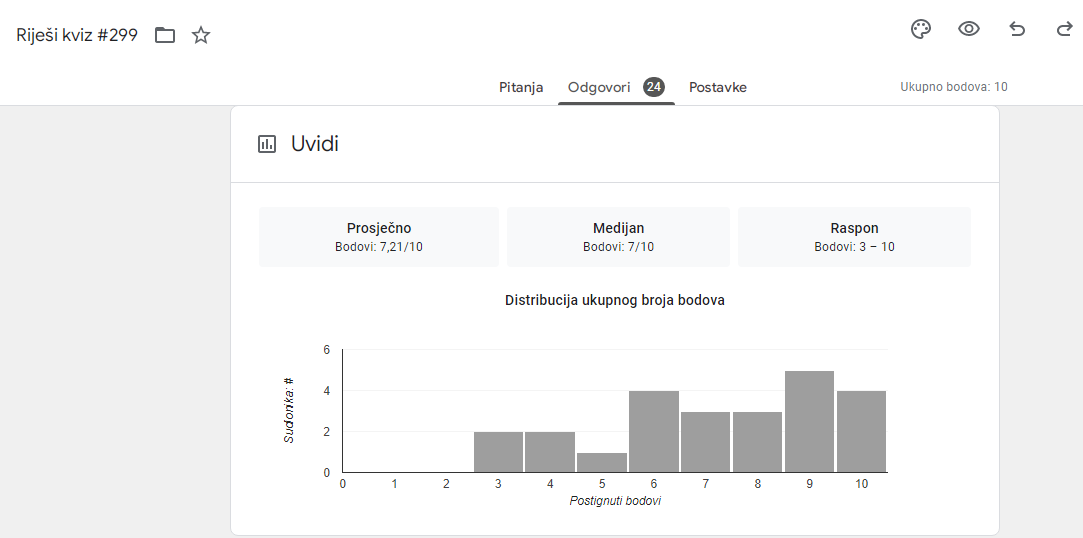Star the form 'Riješi kviz #299'
This screenshot has height=538, width=1083.
click(201, 35)
